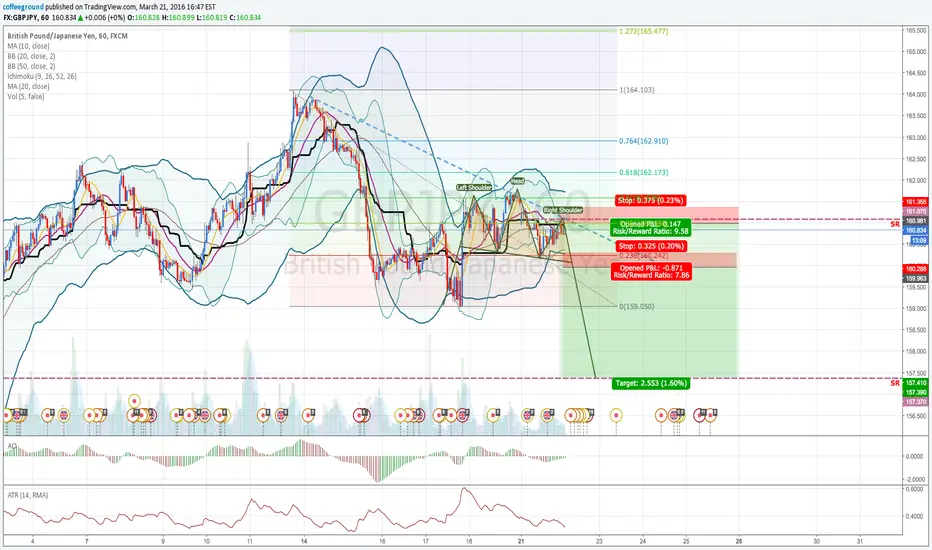
Task: Click the 0.764(162.910) Fibonacci label
Action: pyautogui.click(x=644, y=141)
